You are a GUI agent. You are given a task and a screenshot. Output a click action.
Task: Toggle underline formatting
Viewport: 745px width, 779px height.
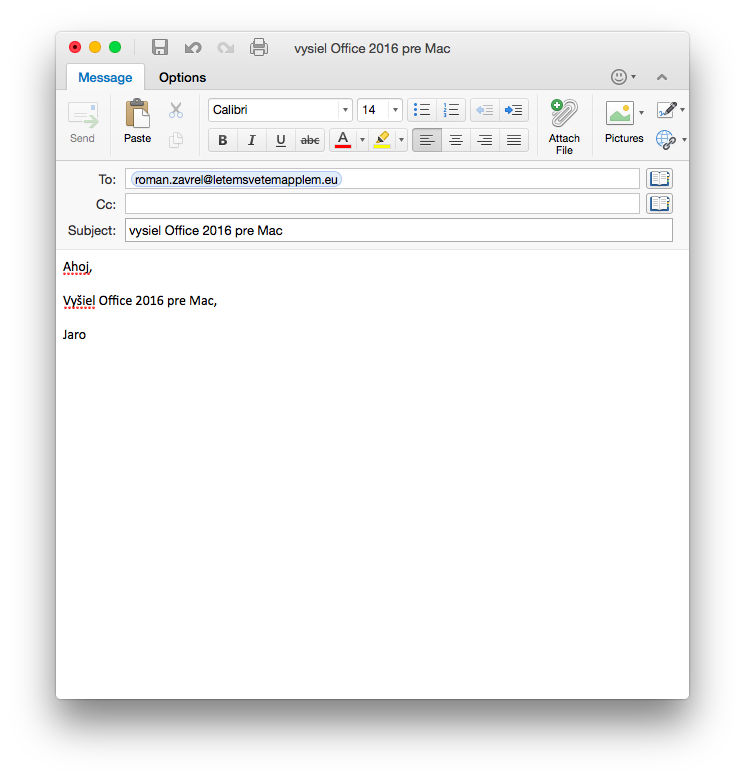(281, 140)
